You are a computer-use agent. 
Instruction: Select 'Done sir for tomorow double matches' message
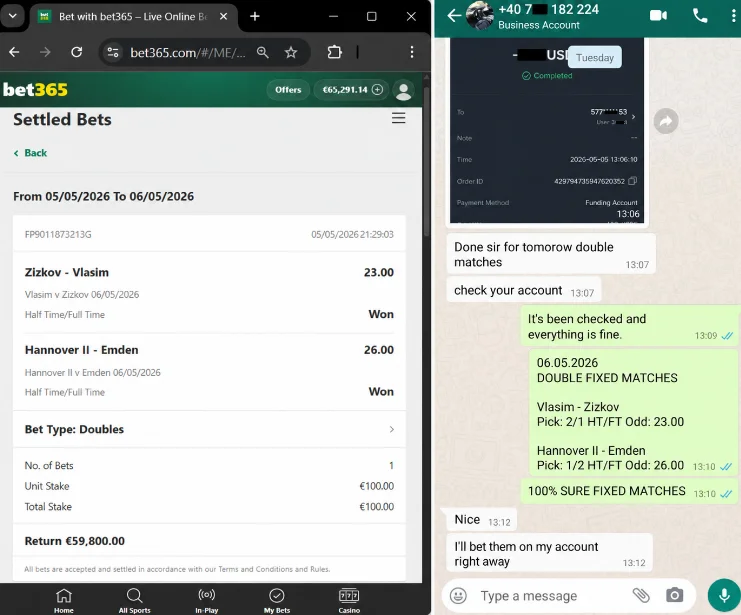[551, 254]
